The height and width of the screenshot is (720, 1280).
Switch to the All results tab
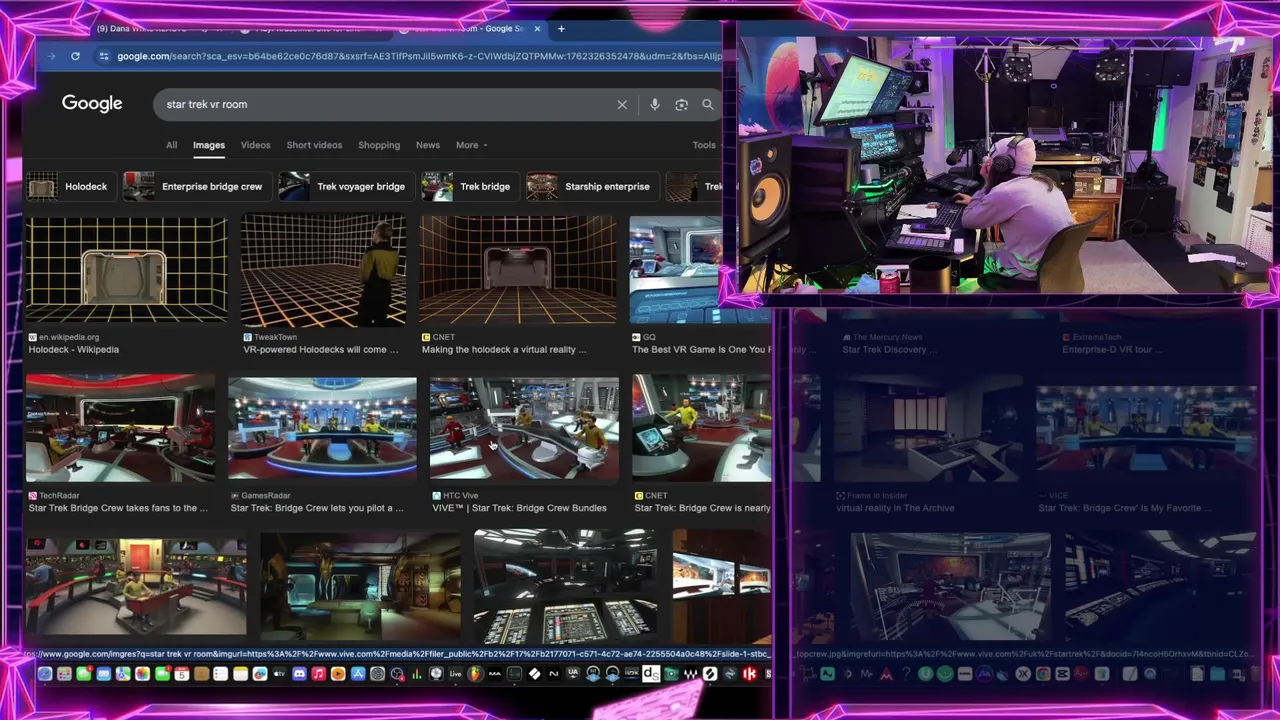point(172,145)
